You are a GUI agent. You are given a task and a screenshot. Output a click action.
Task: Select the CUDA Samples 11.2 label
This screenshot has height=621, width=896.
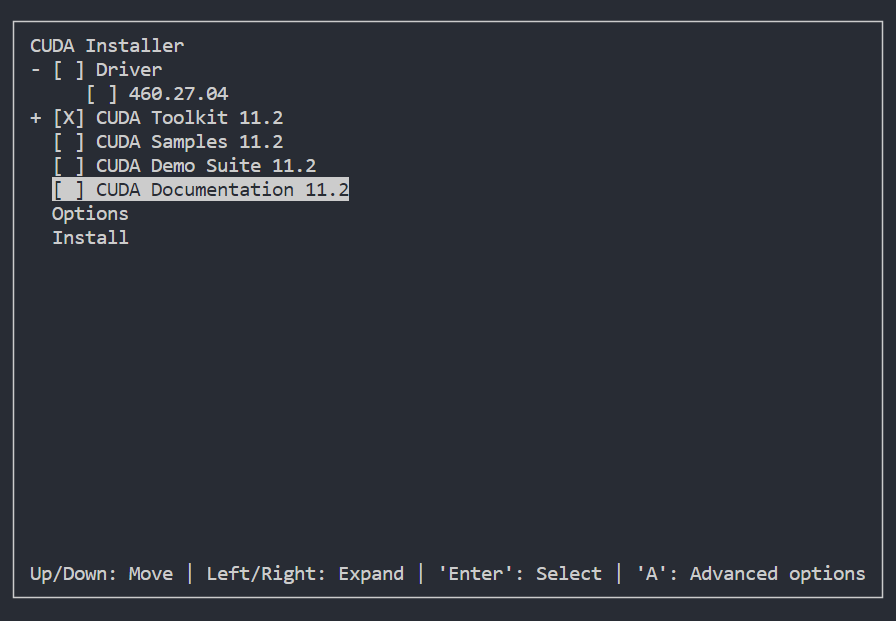click(189, 142)
